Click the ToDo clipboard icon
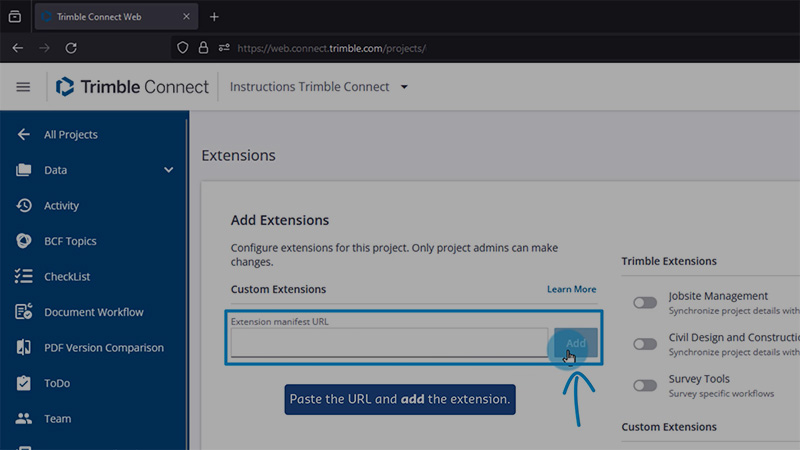This screenshot has height=450, width=800. 23,383
